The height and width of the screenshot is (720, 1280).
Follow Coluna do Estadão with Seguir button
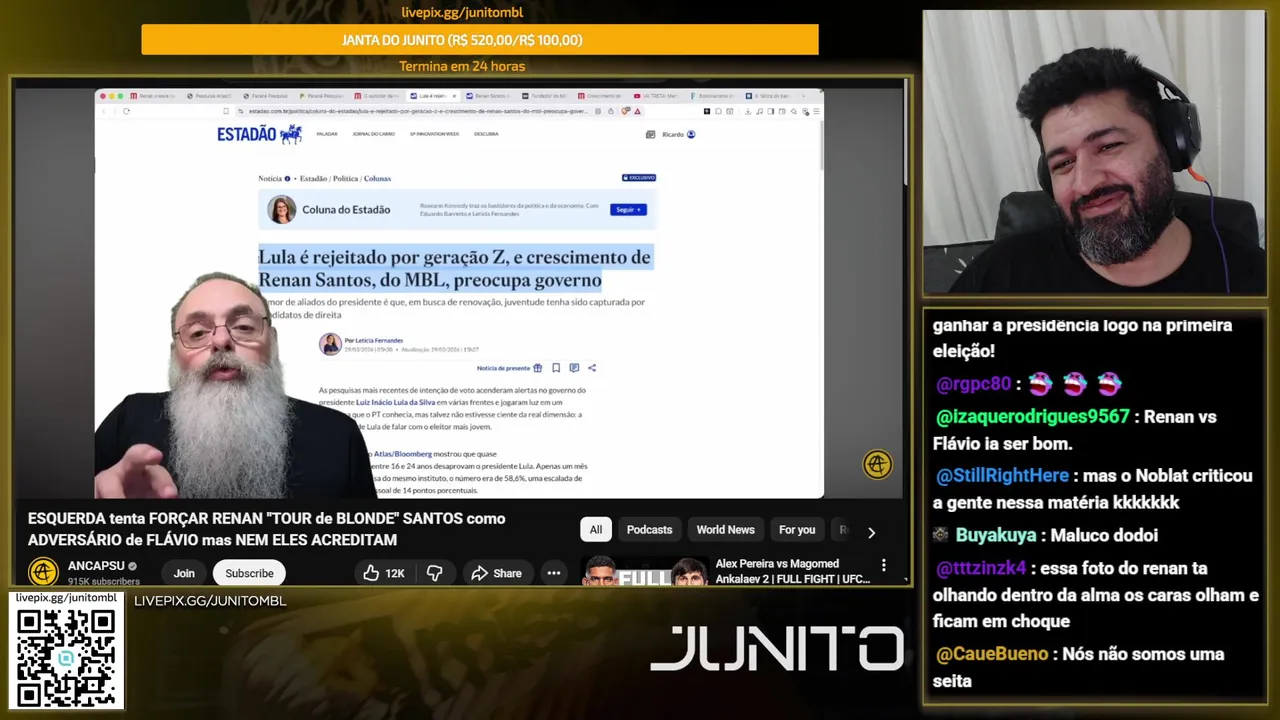[x=628, y=210]
